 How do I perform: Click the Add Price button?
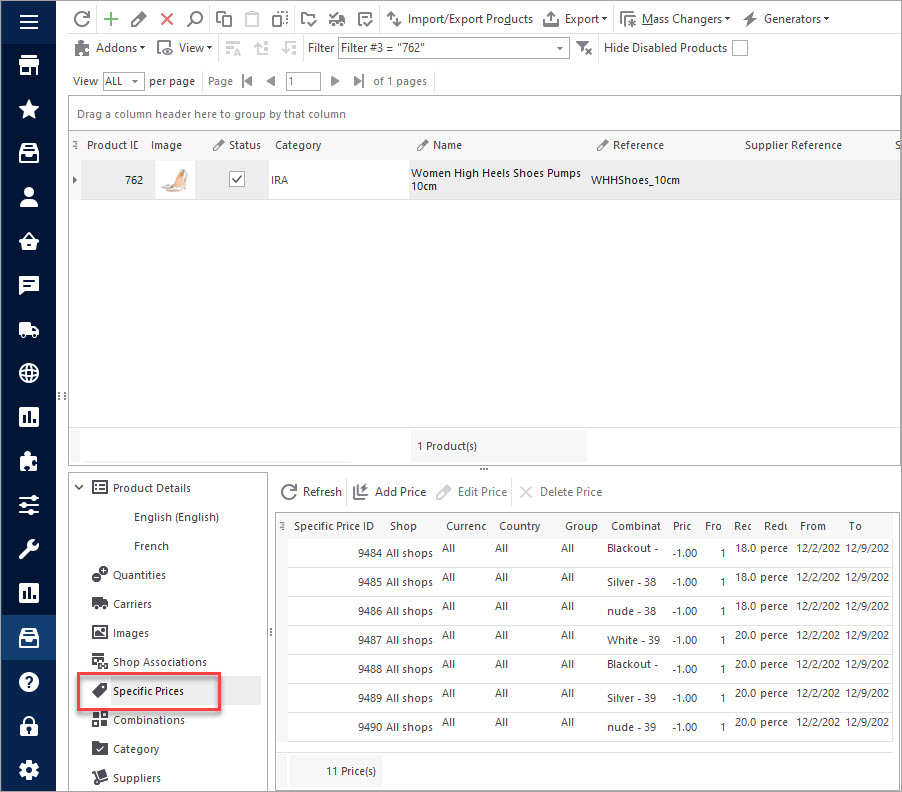click(x=389, y=492)
